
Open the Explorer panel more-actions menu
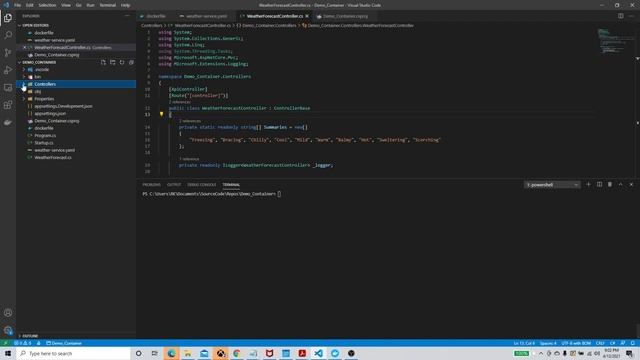[127, 16]
